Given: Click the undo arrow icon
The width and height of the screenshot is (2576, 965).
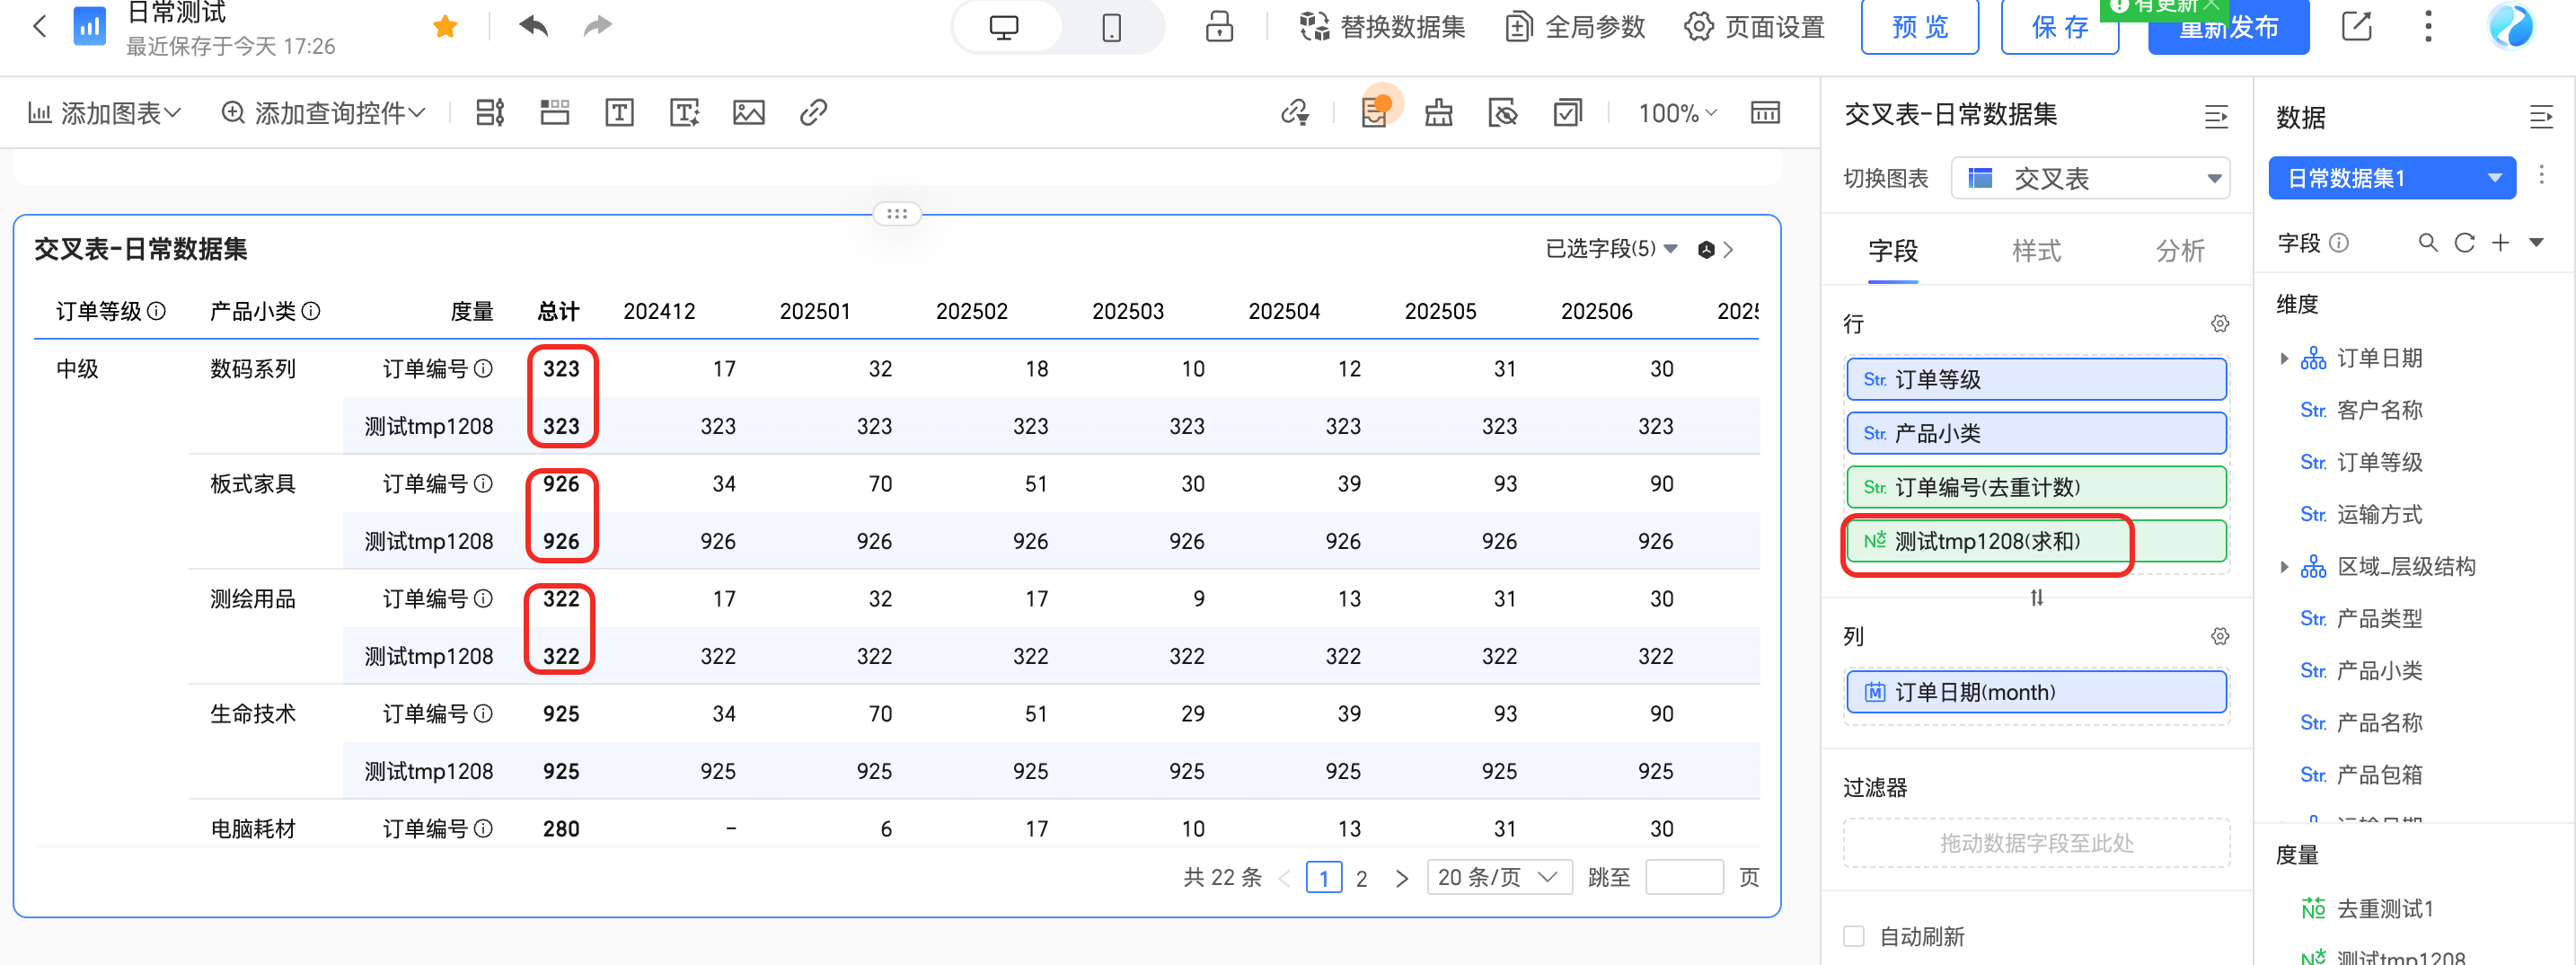Looking at the screenshot, I should (x=533, y=26).
